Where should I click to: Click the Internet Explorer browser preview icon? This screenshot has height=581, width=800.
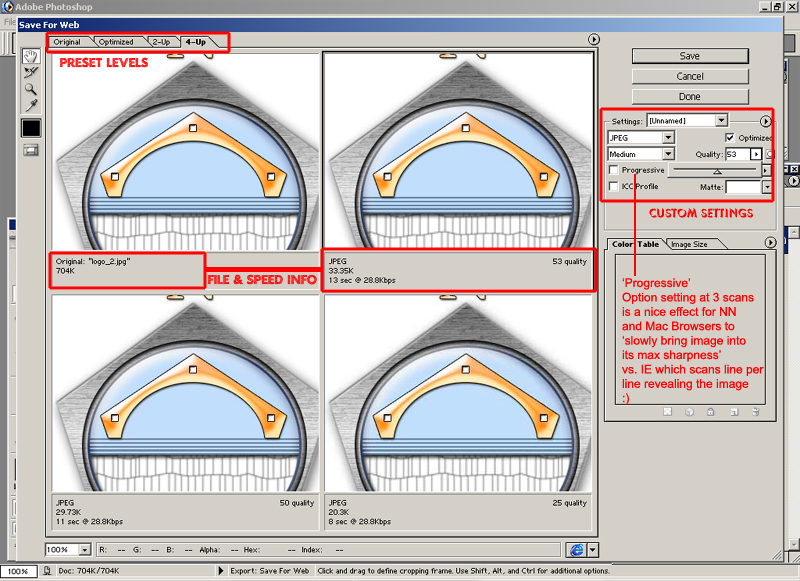click(576, 549)
